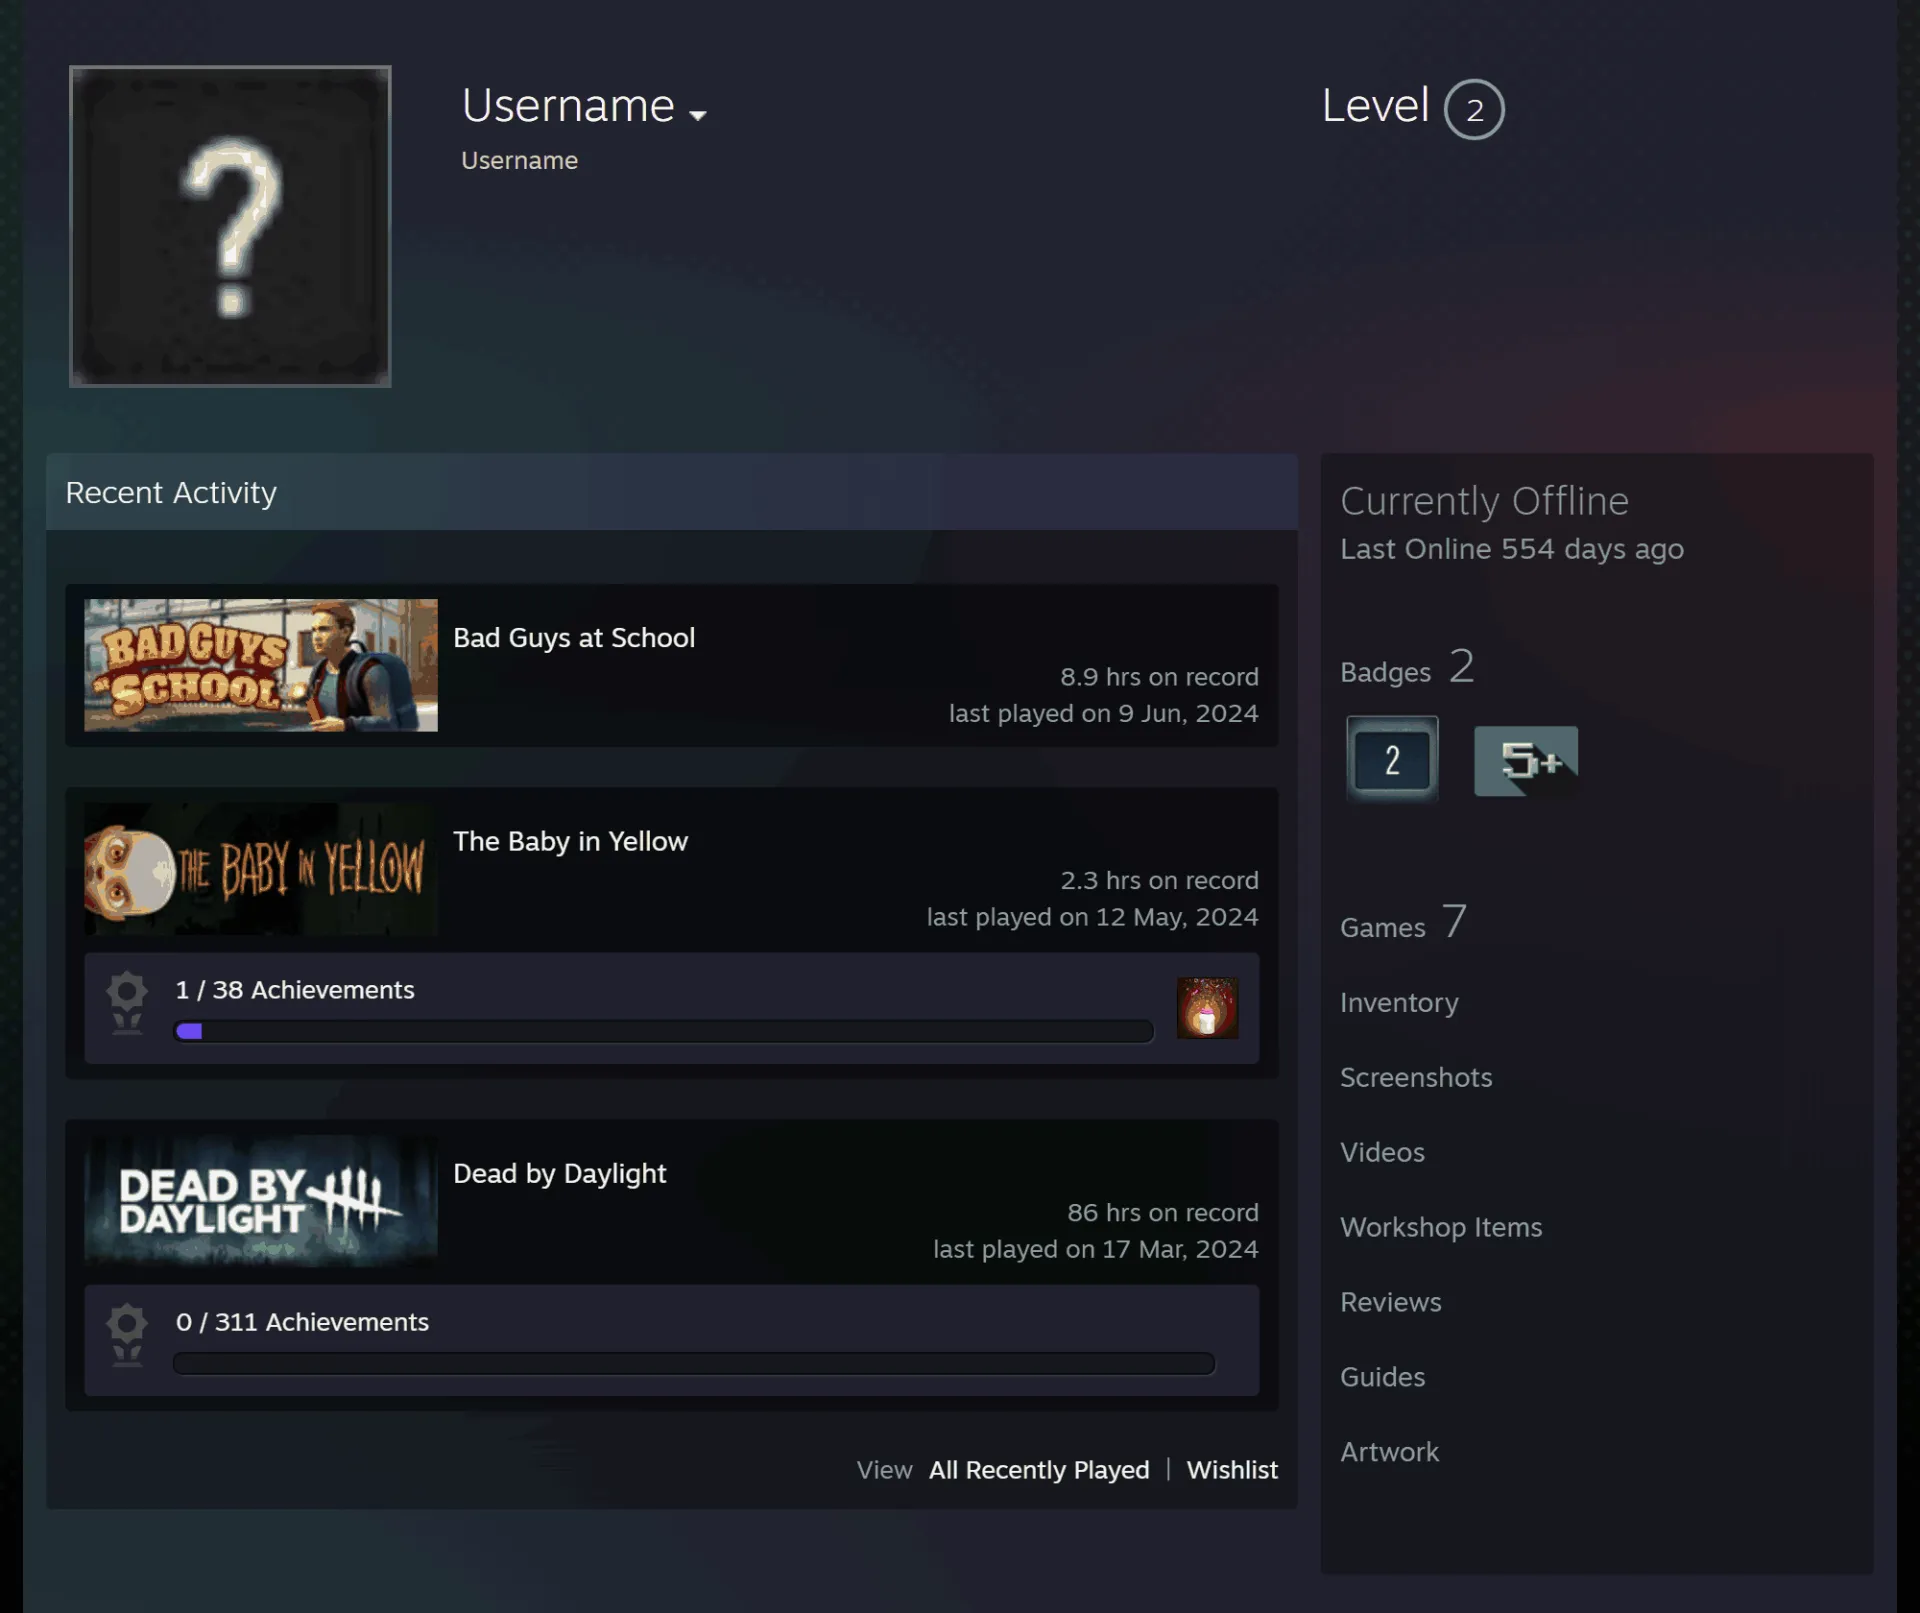Click the Baby in Yellow achievement progress bar

(664, 1031)
